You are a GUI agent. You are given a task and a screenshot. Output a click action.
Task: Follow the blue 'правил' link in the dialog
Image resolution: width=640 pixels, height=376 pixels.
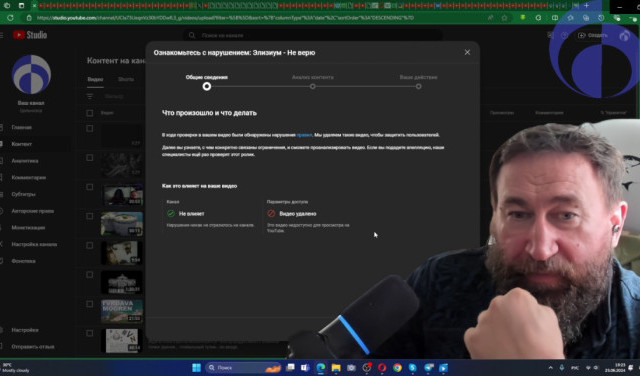(x=304, y=135)
